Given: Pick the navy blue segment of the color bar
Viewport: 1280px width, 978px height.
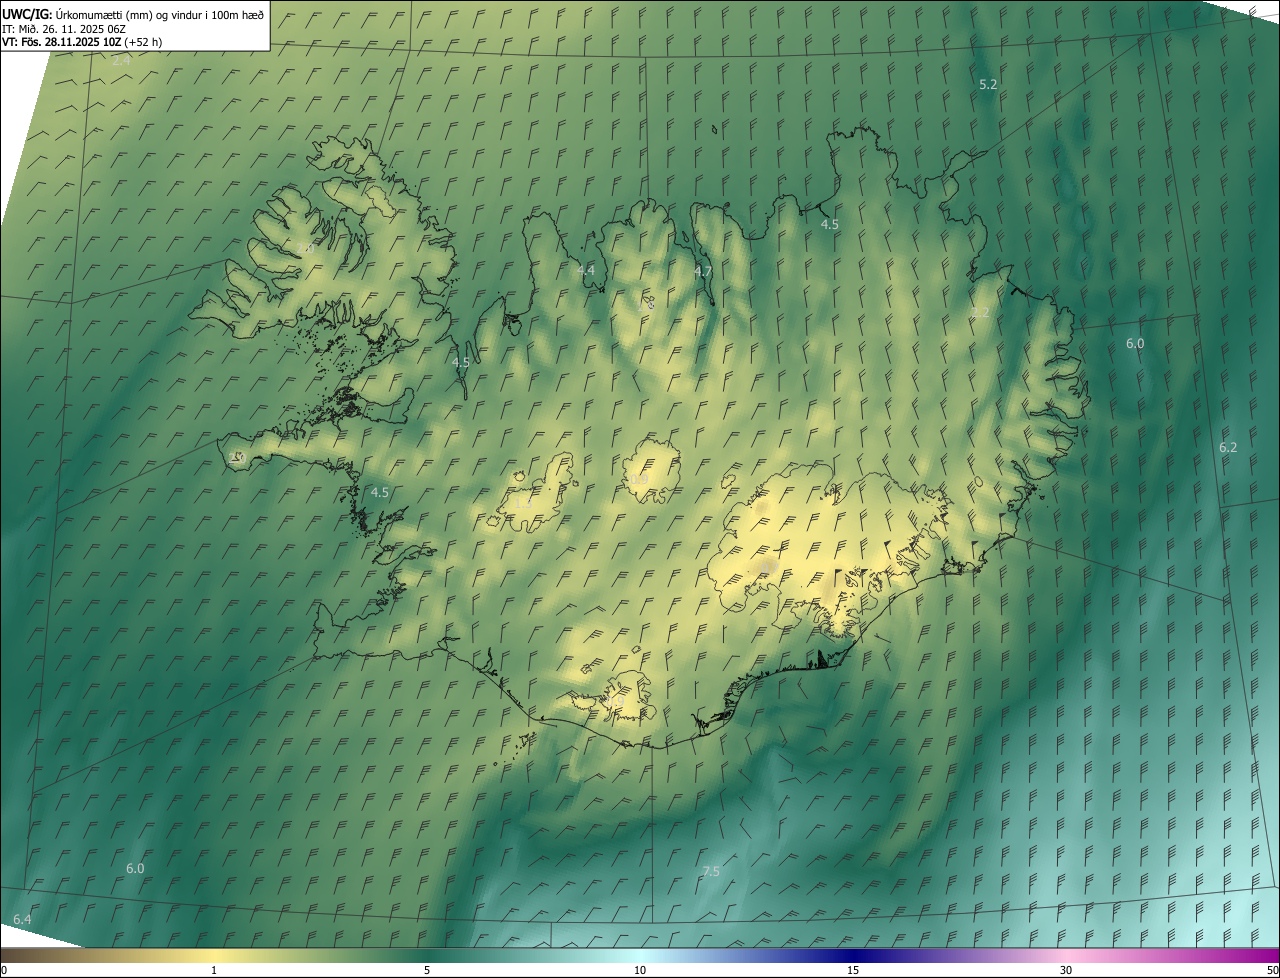Looking at the screenshot, I should [853, 956].
